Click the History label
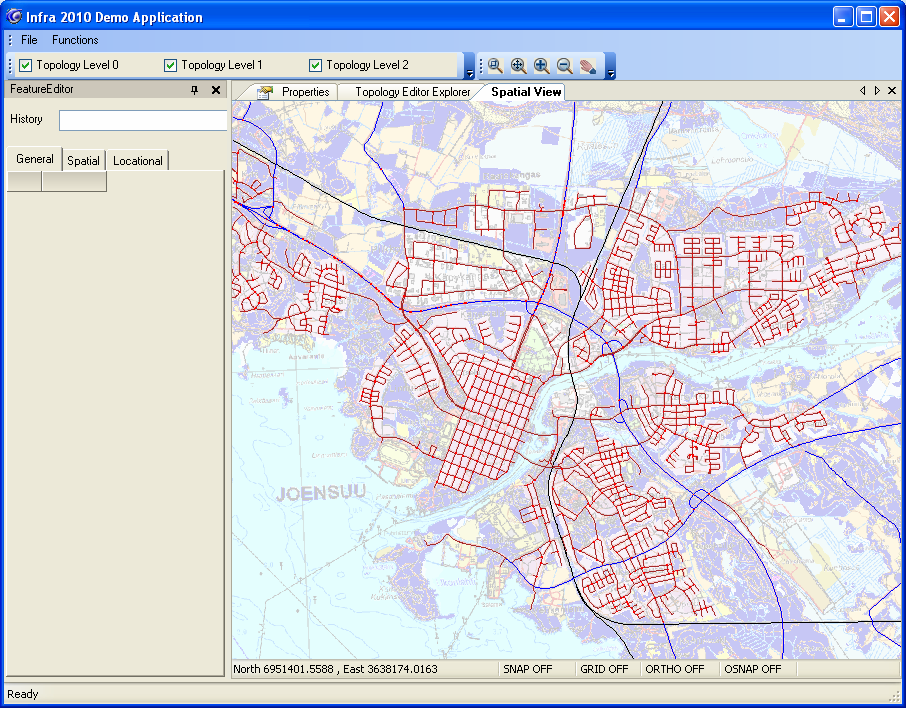Image resolution: width=906 pixels, height=708 pixels. 27,119
